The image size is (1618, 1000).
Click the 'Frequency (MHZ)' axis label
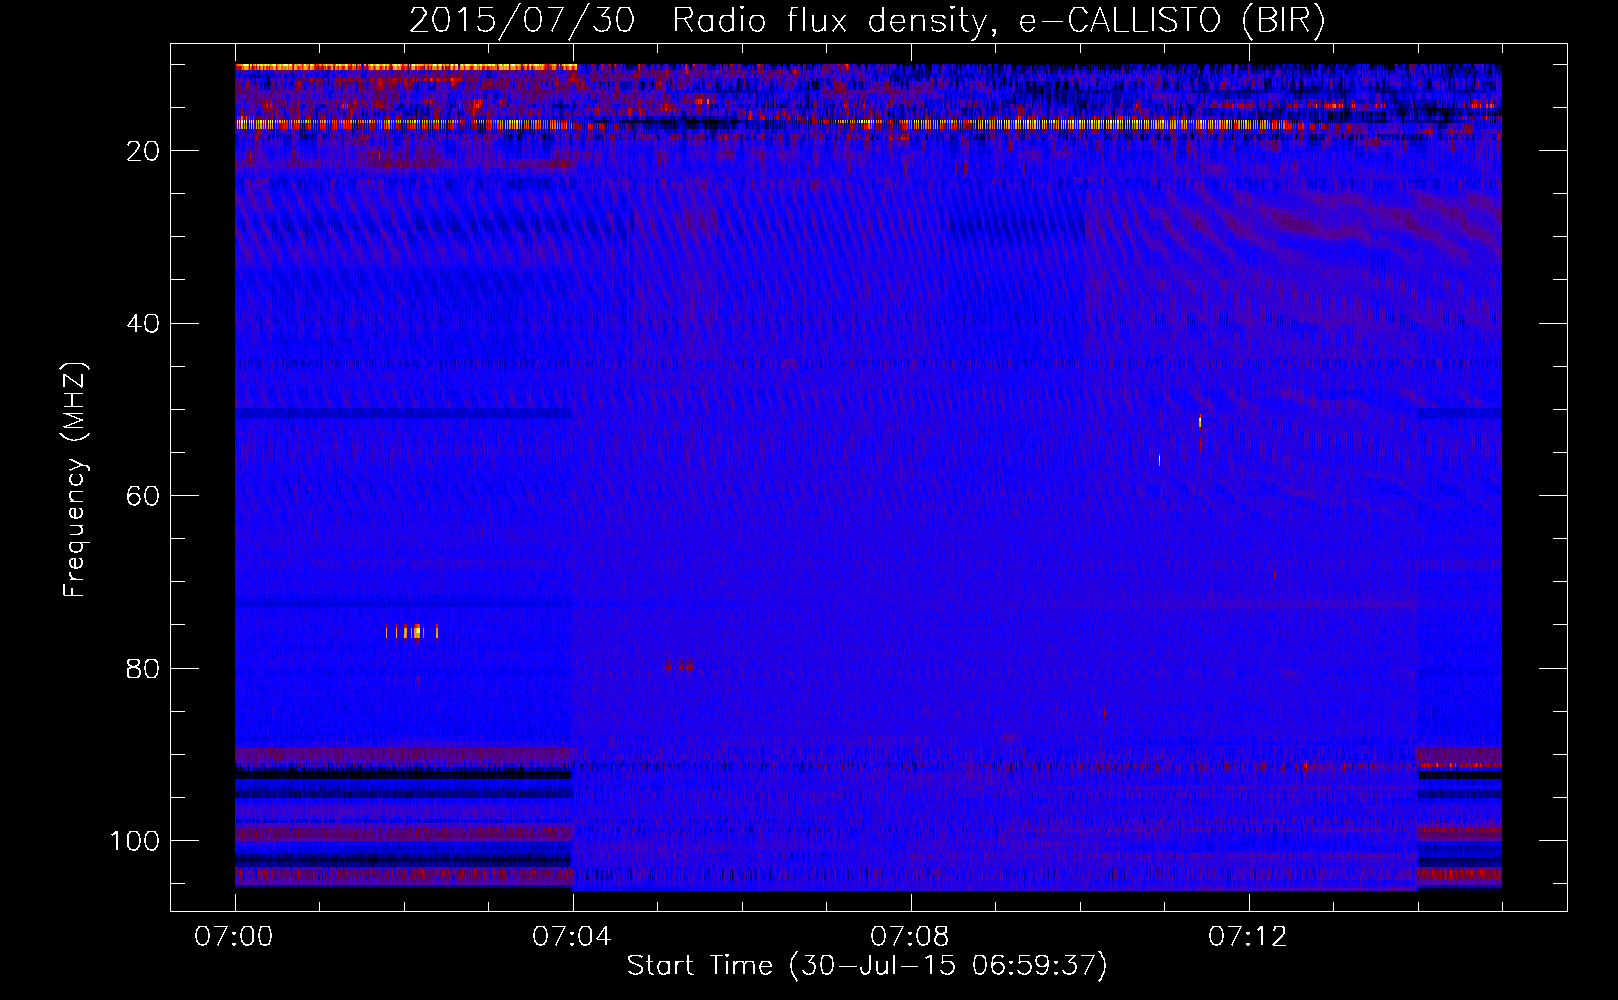click(75, 479)
